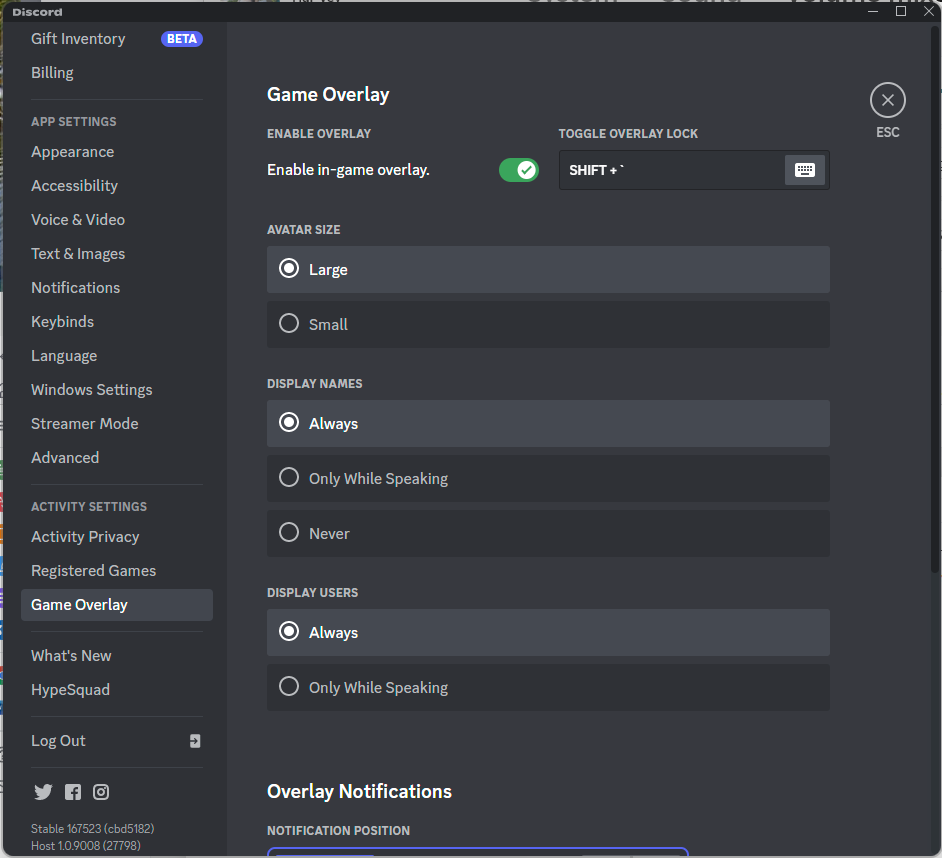Screen dimensions: 942x858
Task: Choose Always under Display Names
Action: tap(548, 424)
